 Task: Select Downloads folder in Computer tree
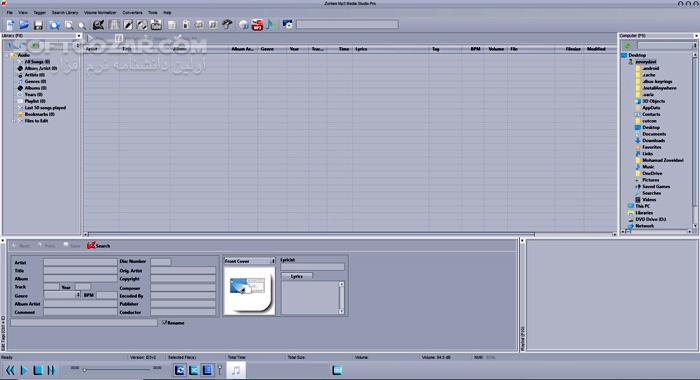point(654,140)
